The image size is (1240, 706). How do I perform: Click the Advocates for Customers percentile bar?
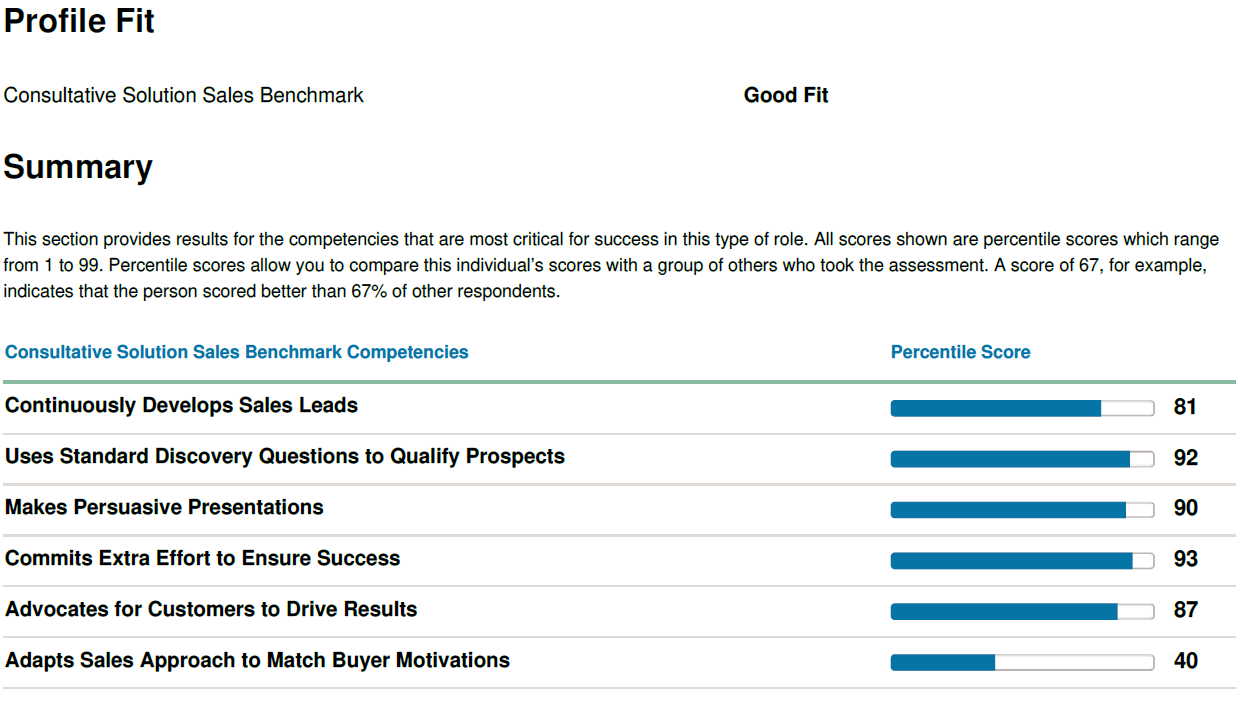(x=1022, y=612)
